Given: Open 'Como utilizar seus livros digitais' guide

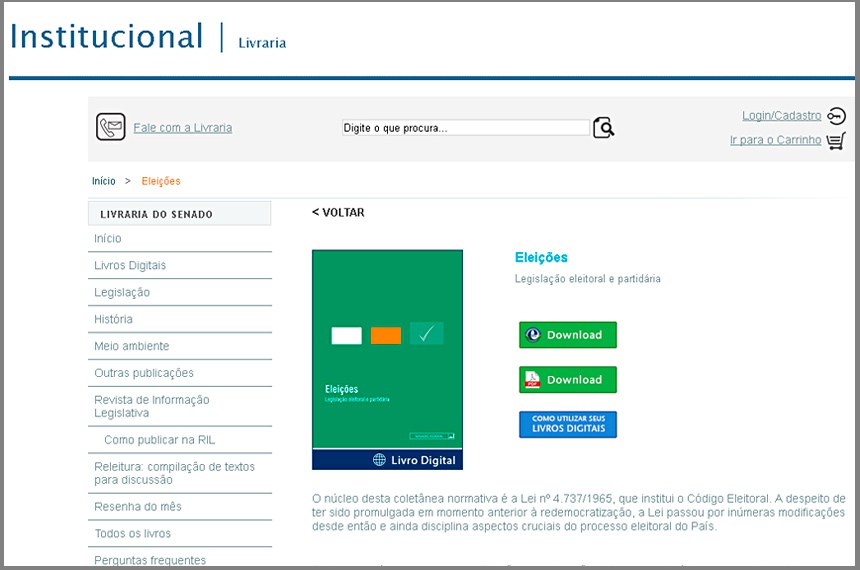Looking at the screenshot, I should (x=567, y=424).
